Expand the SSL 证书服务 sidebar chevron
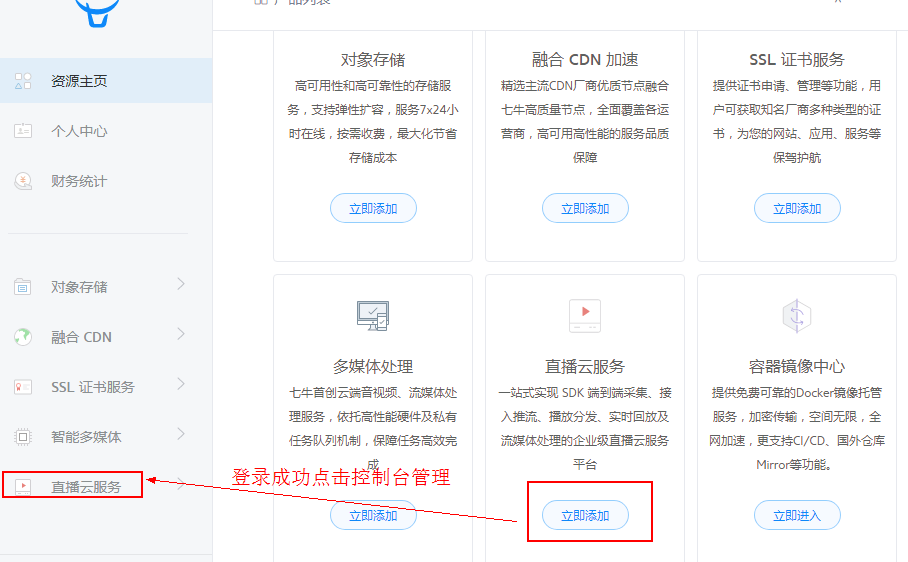 coord(181,385)
